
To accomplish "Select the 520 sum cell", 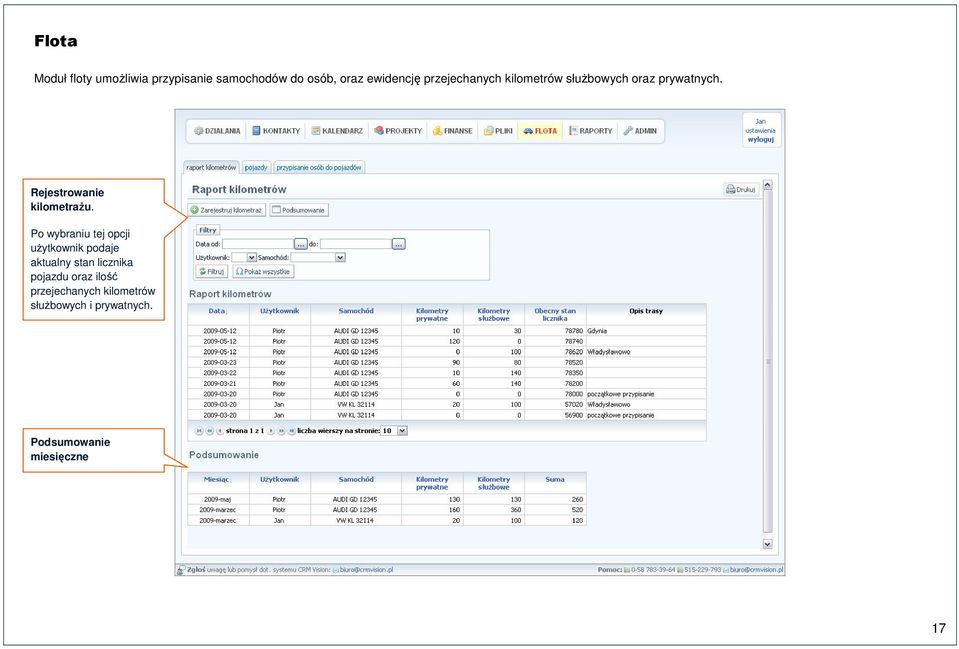I will pyautogui.click(x=555, y=510).
